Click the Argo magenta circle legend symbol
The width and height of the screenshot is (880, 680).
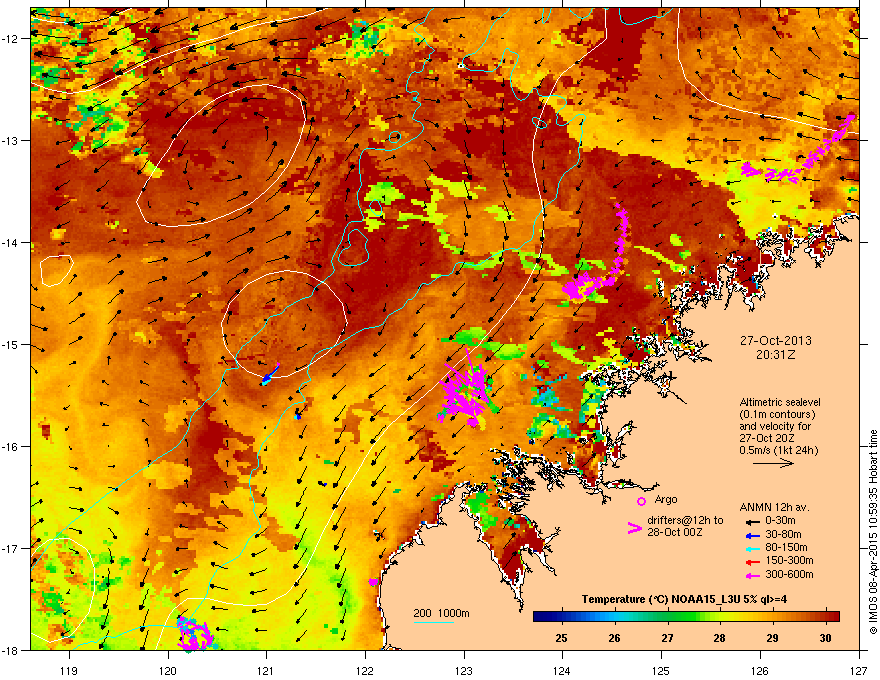pos(641,501)
